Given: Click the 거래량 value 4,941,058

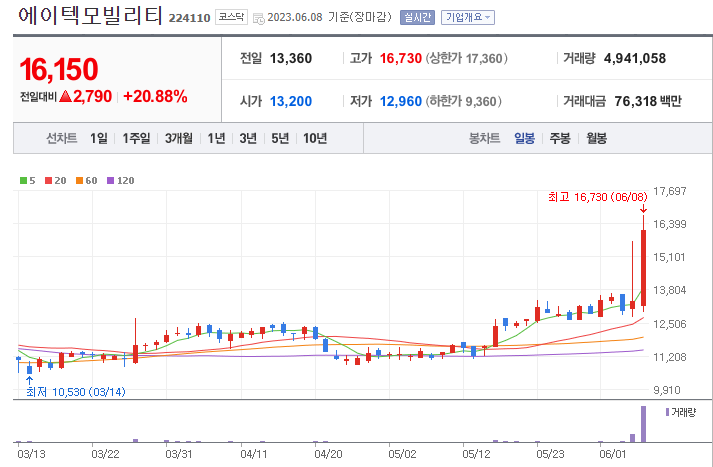Looking at the screenshot, I should coord(635,58).
